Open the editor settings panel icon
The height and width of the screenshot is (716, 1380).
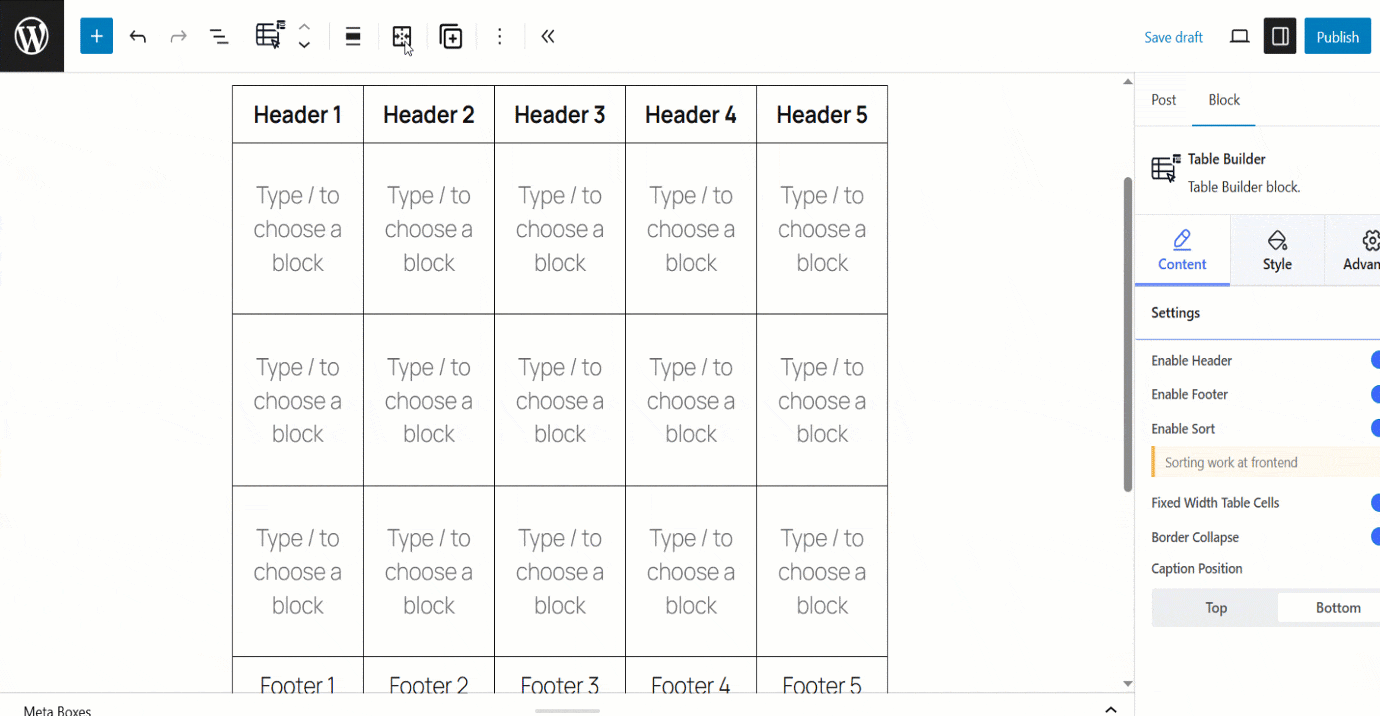1279,35
